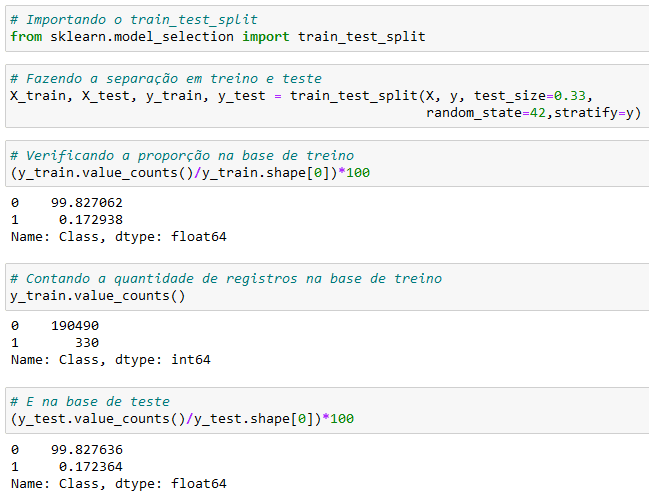Click 'Name: Class, dtype: int64' output line

[111, 360]
